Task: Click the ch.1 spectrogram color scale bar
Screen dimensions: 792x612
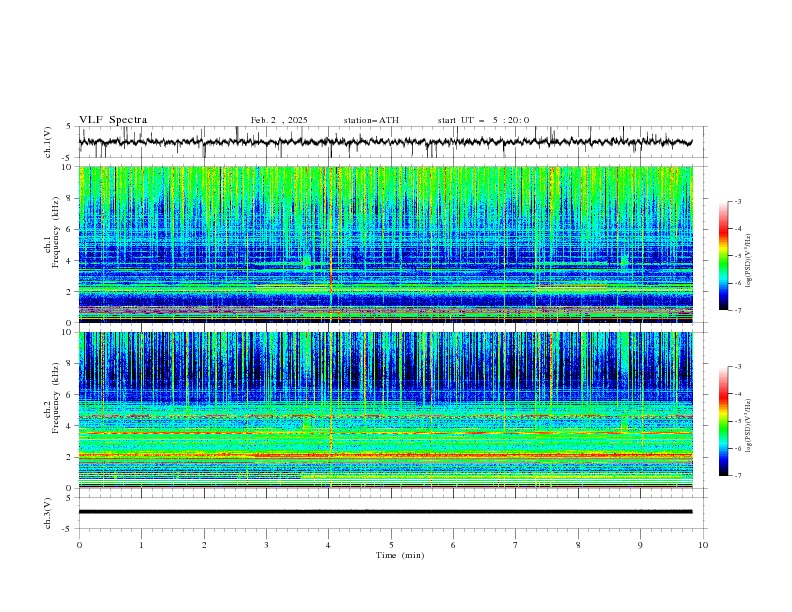Action: (x=723, y=255)
